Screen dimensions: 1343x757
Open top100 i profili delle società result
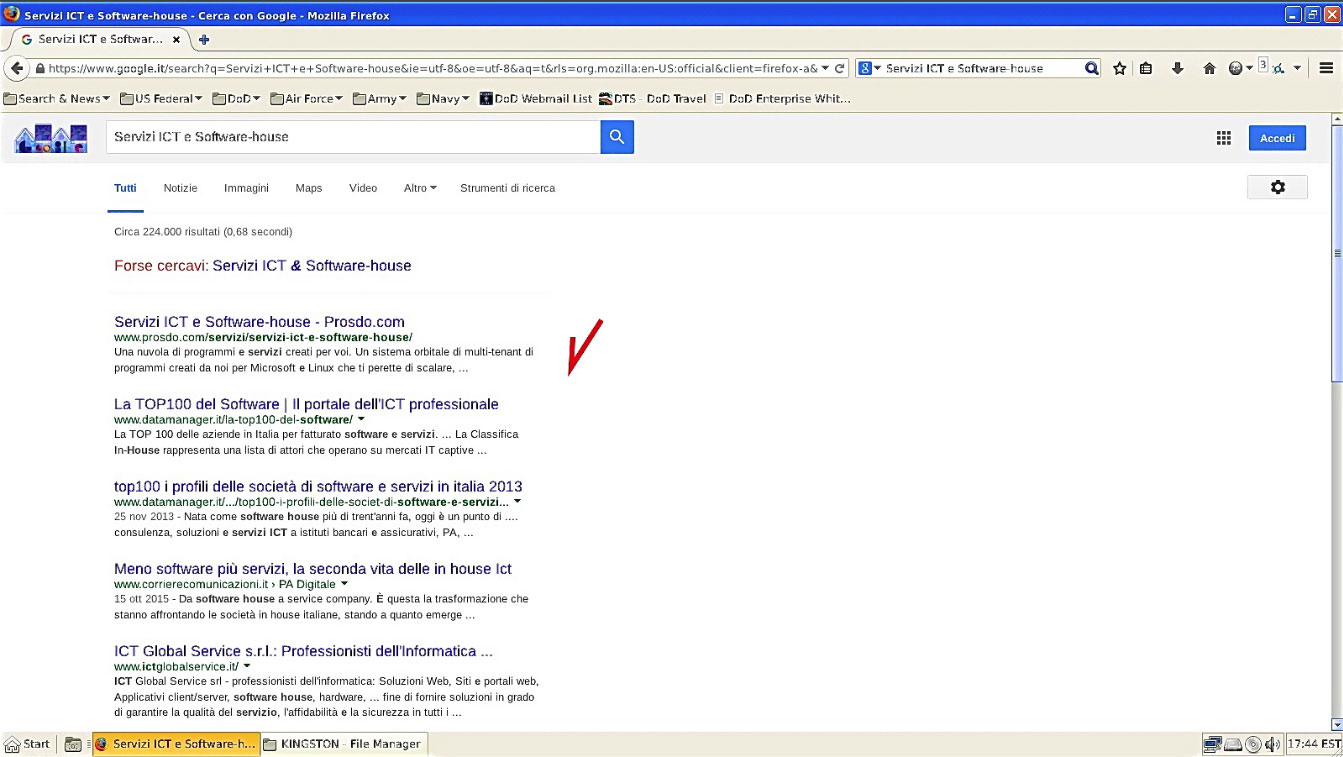pyautogui.click(x=318, y=487)
